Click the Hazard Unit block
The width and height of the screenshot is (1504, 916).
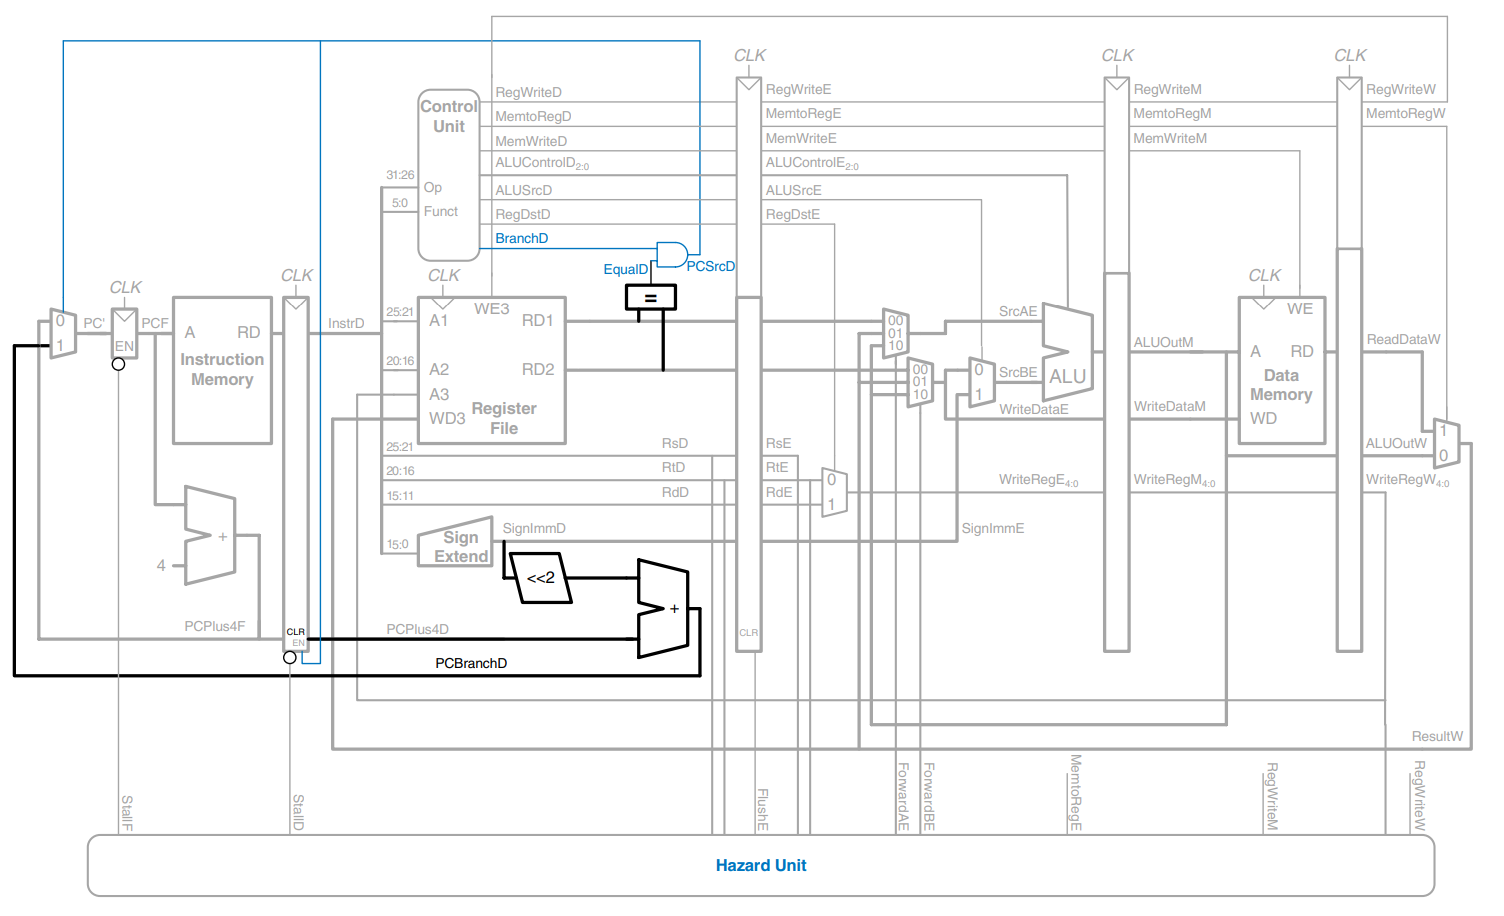point(760,865)
